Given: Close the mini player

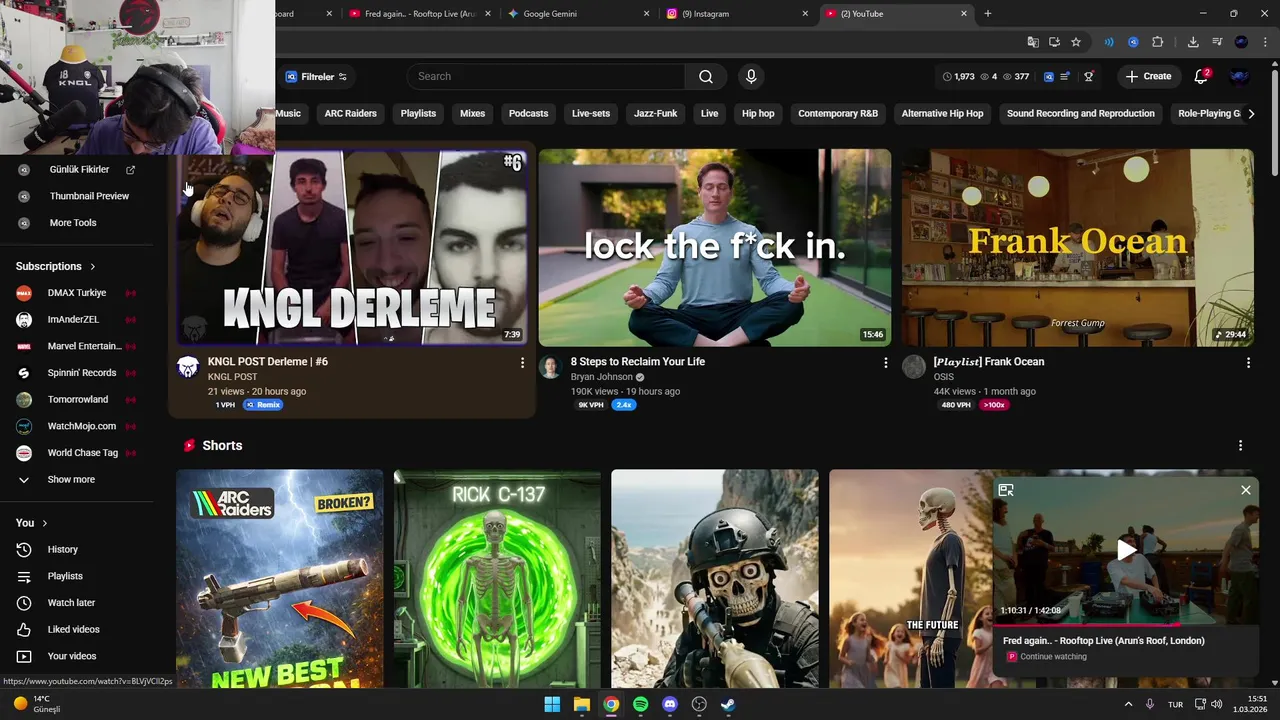Looking at the screenshot, I should tap(1245, 490).
